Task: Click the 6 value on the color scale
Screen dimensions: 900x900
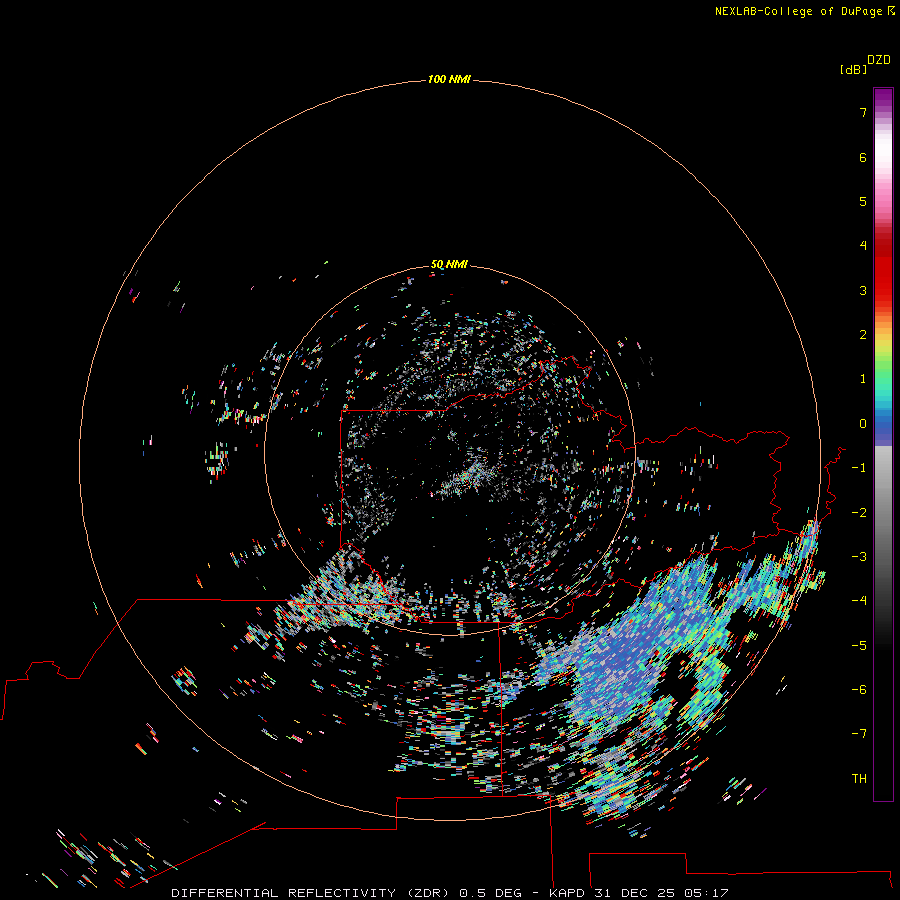Action: coord(863,157)
